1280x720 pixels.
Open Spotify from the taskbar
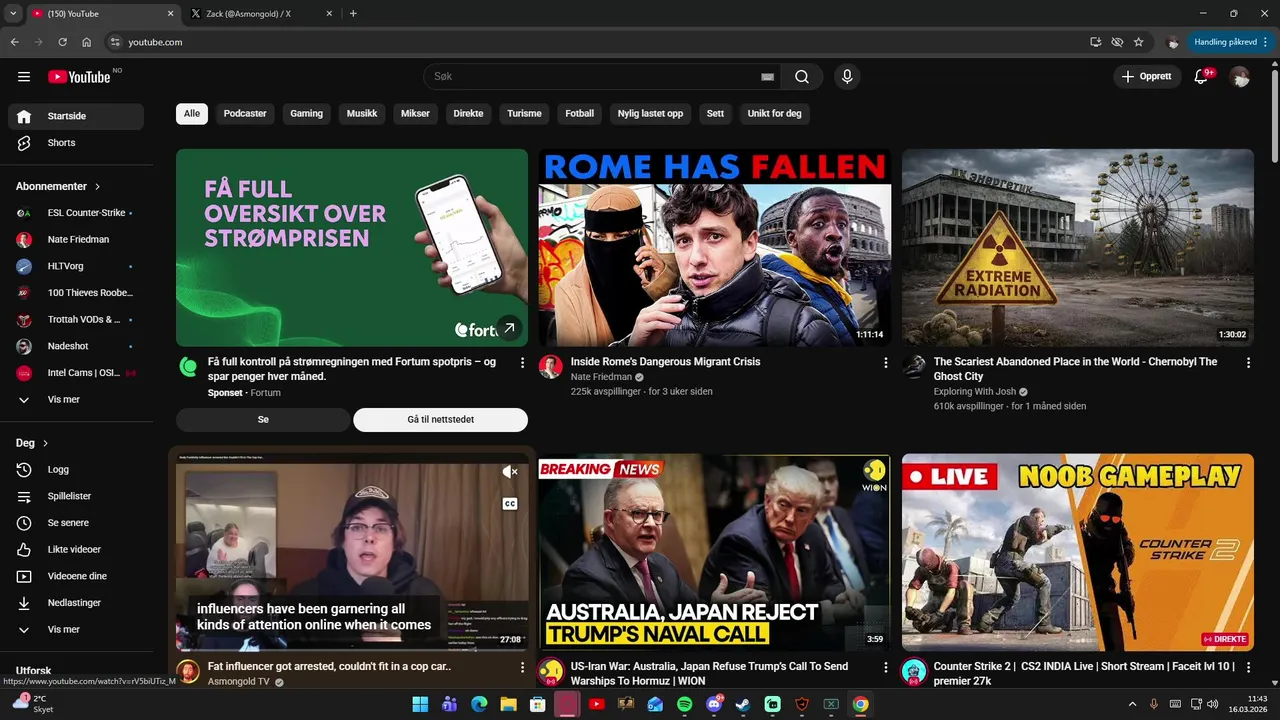coord(684,705)
